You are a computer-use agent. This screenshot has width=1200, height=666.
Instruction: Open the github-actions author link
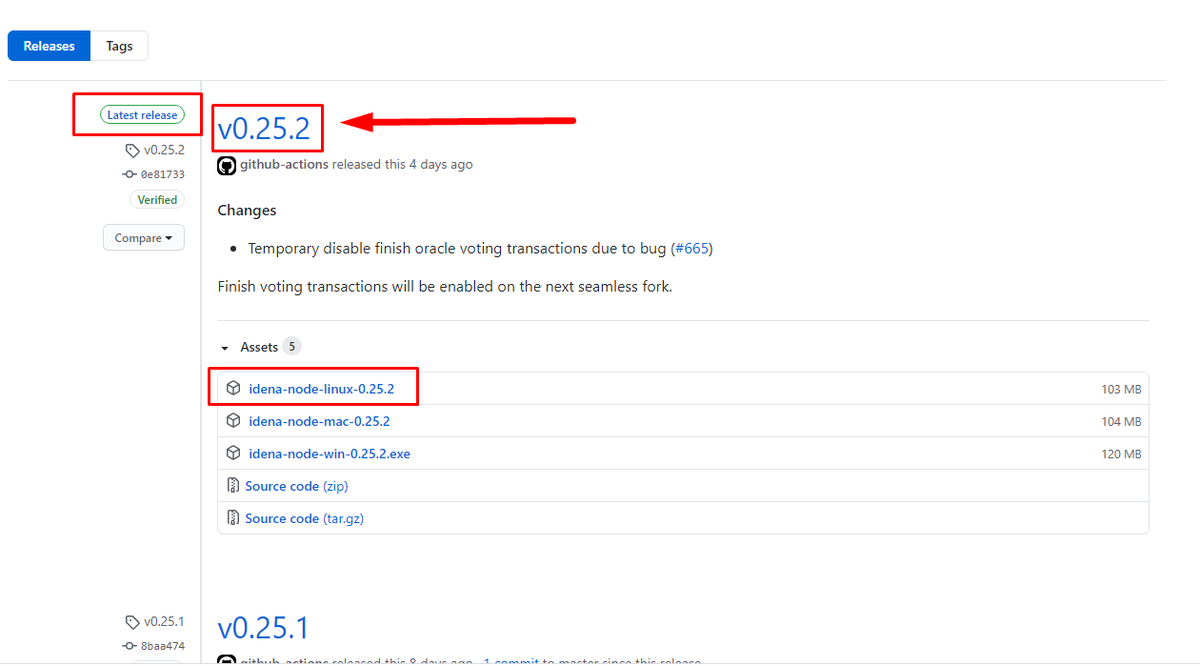pos(284,164)
